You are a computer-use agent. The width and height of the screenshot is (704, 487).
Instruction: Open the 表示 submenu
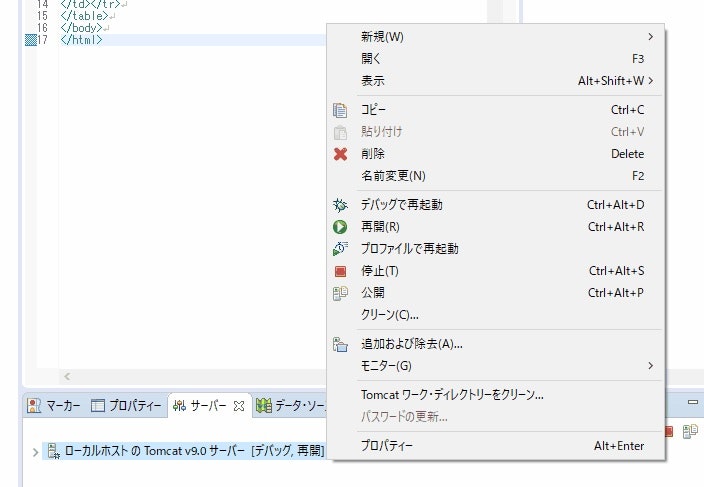[496, 81]
